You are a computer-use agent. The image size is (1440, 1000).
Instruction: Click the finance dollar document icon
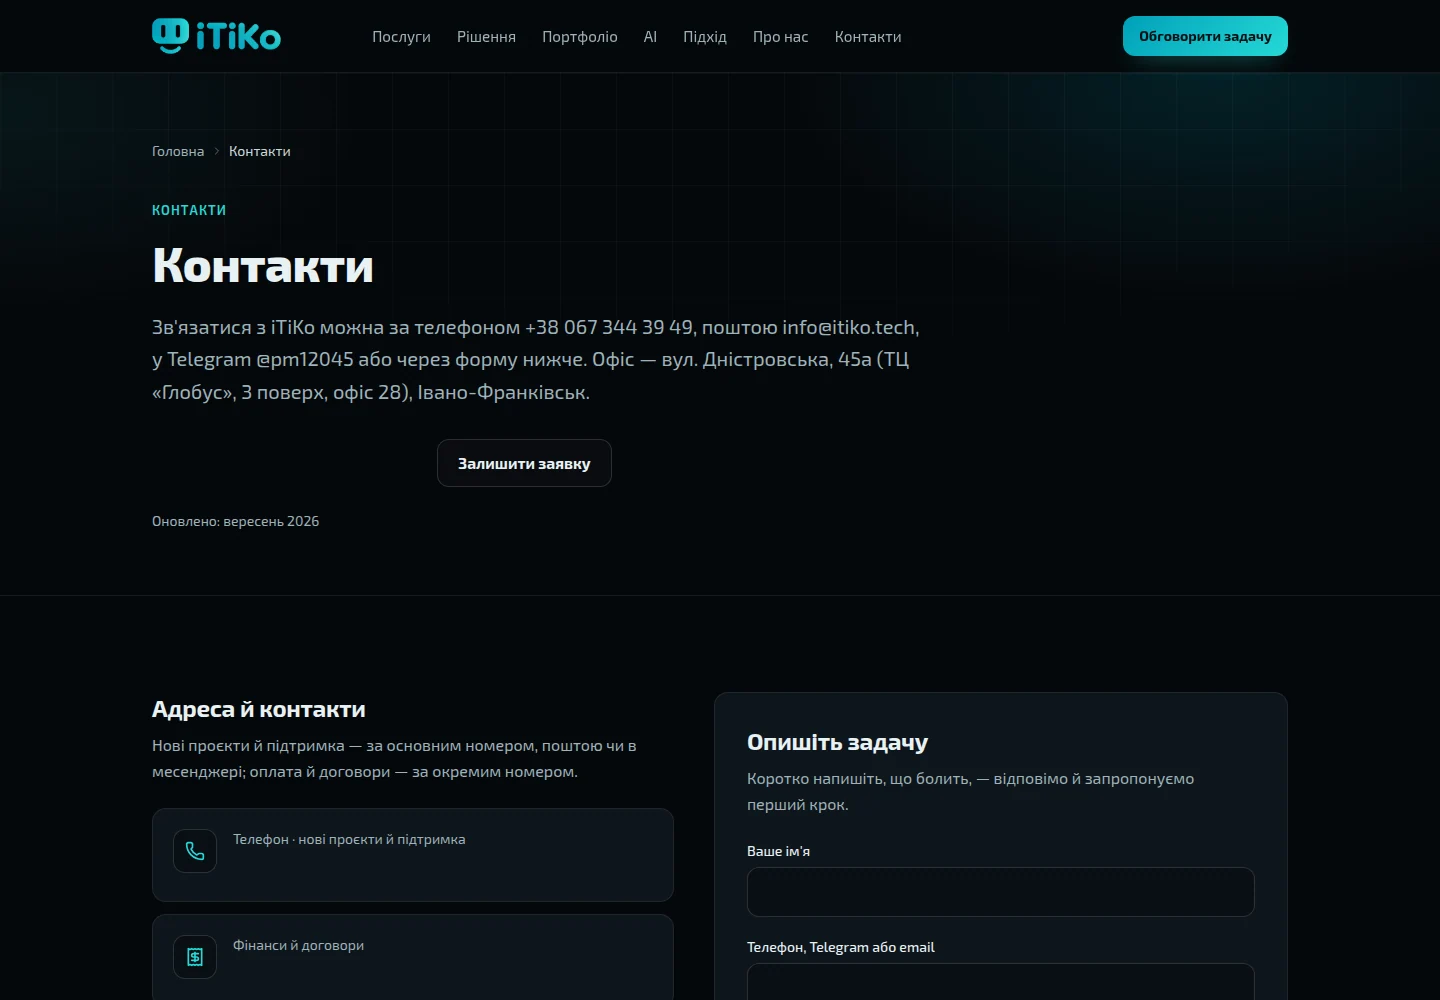pos(195,957)
